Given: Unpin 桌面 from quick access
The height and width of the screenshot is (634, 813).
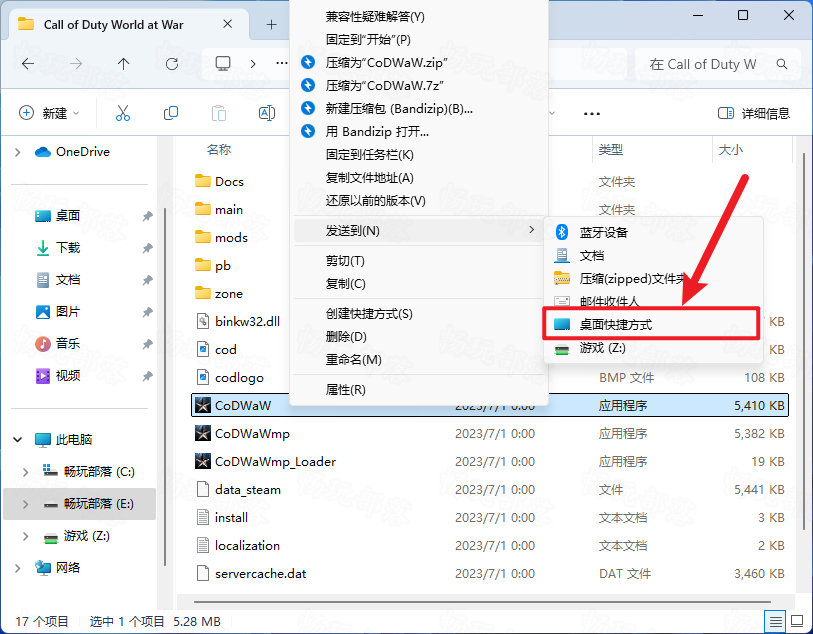Looking at the screenshot, I should click(x=148, y=216).
